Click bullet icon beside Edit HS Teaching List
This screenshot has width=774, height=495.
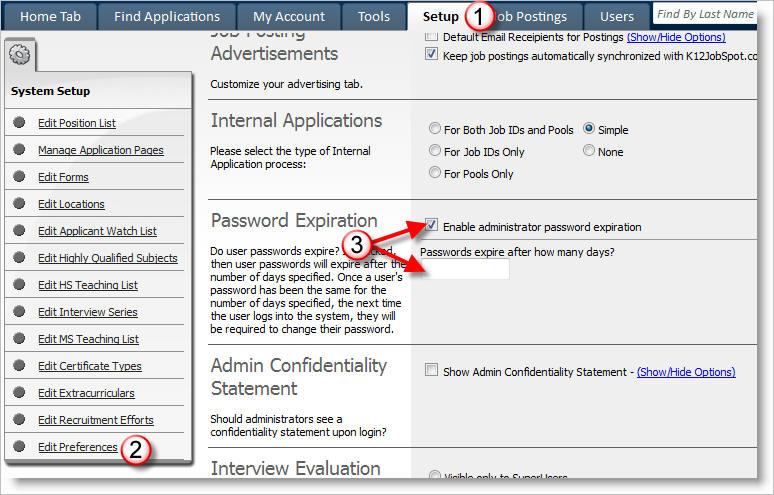[x=19, y=284]
